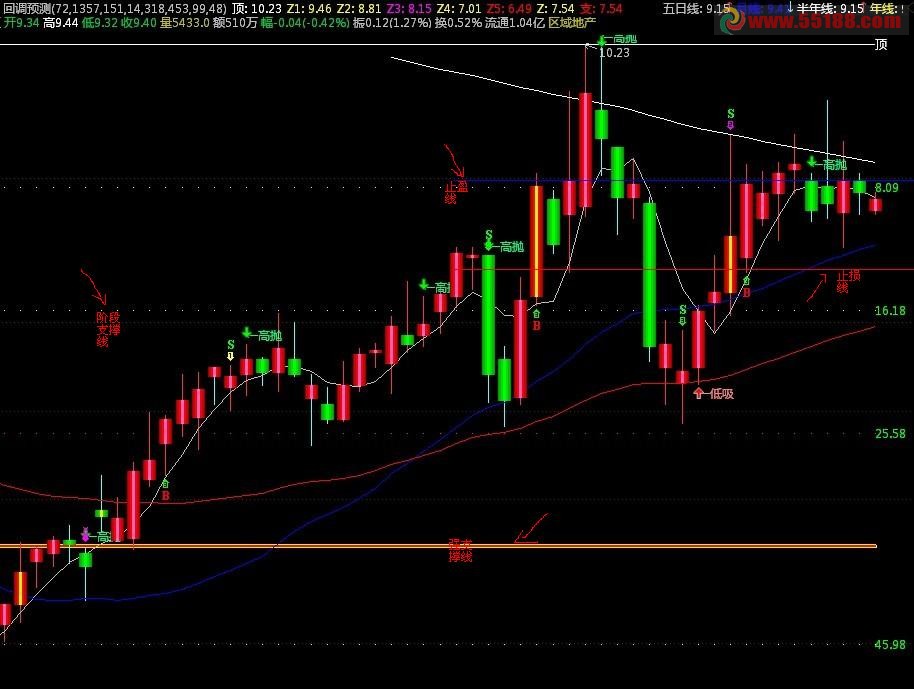
Task: Click the open price 开9.34
Action: pos(22,23)
